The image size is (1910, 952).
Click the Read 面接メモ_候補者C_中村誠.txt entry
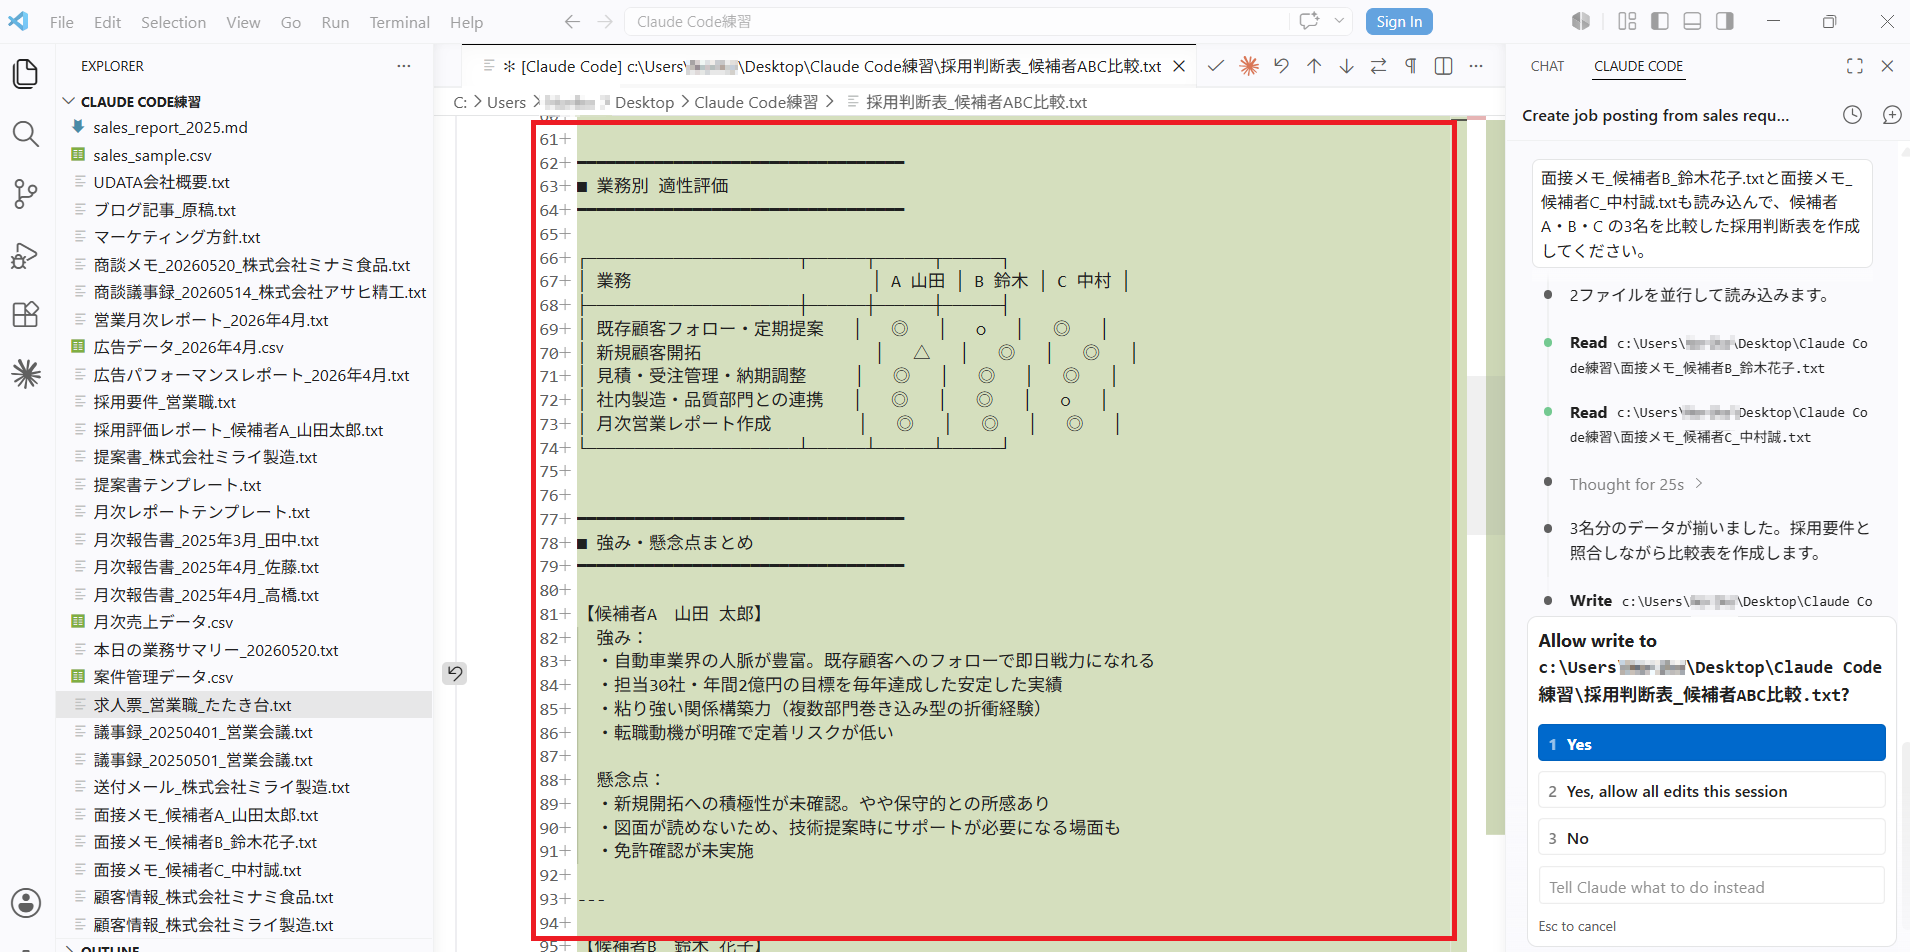[x=1718, y=424]
